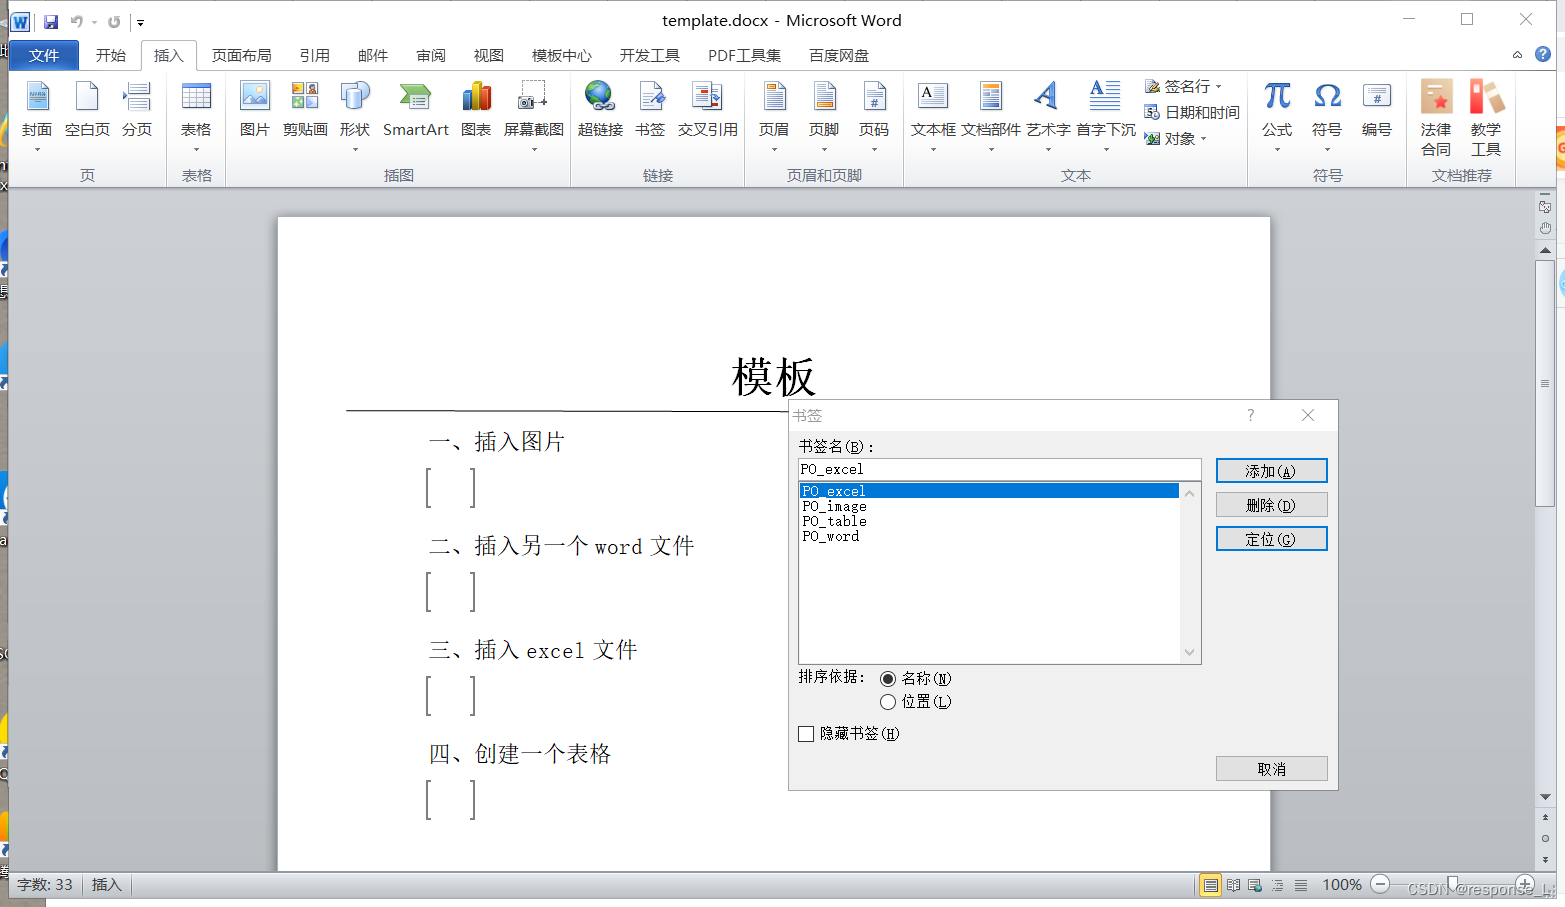
Task: Open the header (页眉) menu
Action: pos(774,115)
